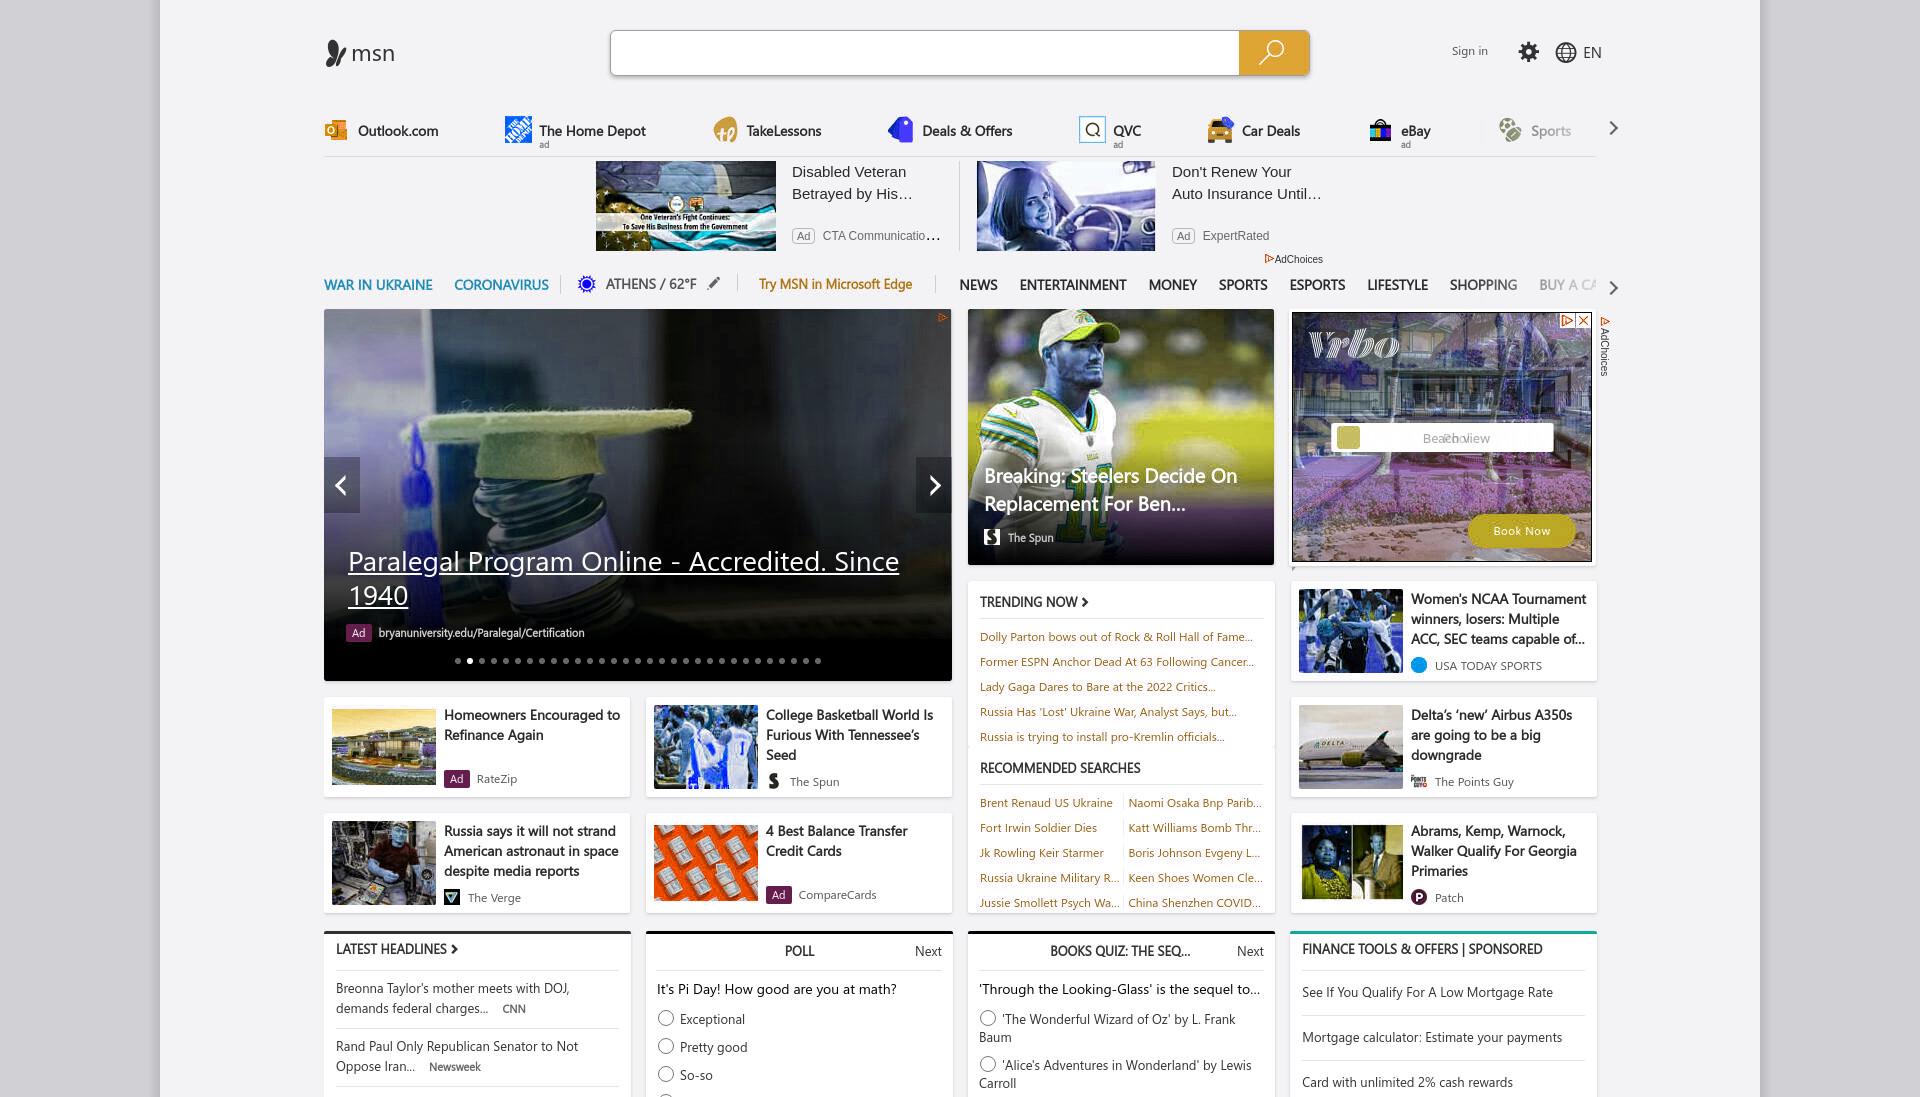The height and width of the screenshot is (1097, 1920).
Task: Click the AdChoices icon under top ads
Action: (1269, 259)
